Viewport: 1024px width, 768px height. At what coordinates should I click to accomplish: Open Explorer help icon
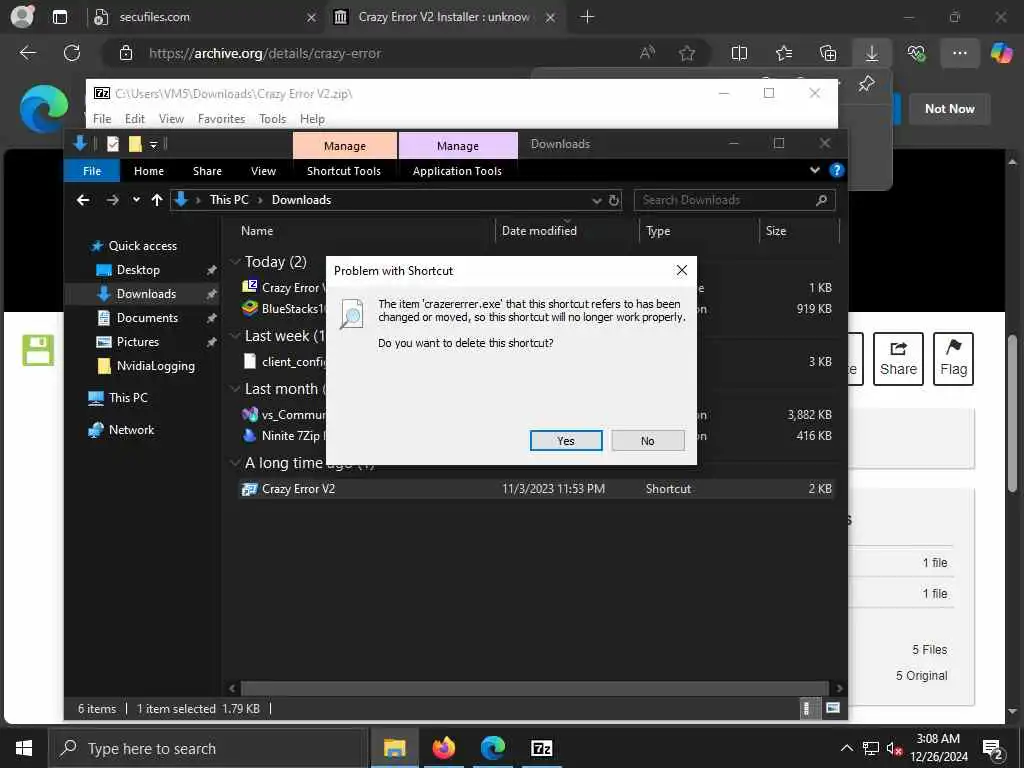coord(836,170)
